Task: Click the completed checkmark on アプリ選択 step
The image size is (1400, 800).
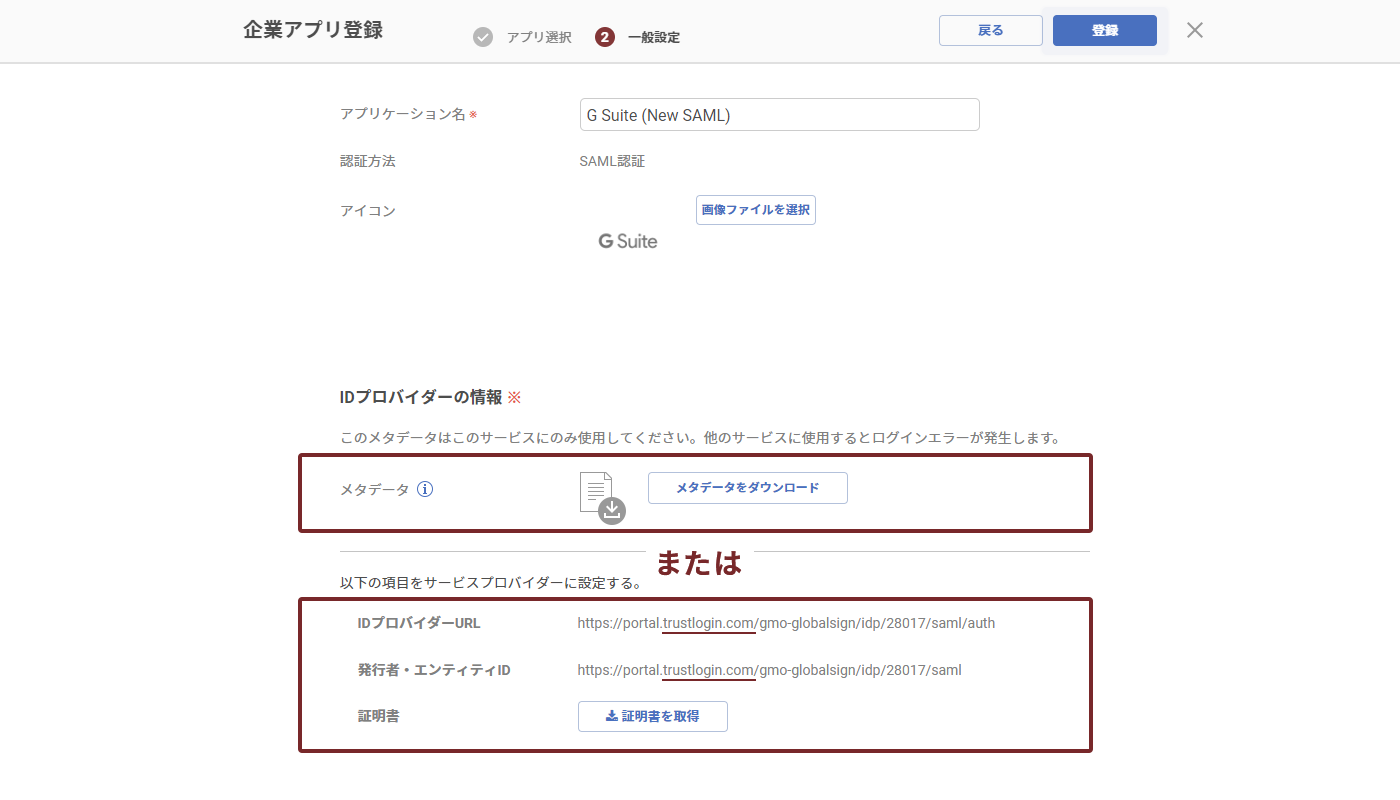Action: point(483,37)
